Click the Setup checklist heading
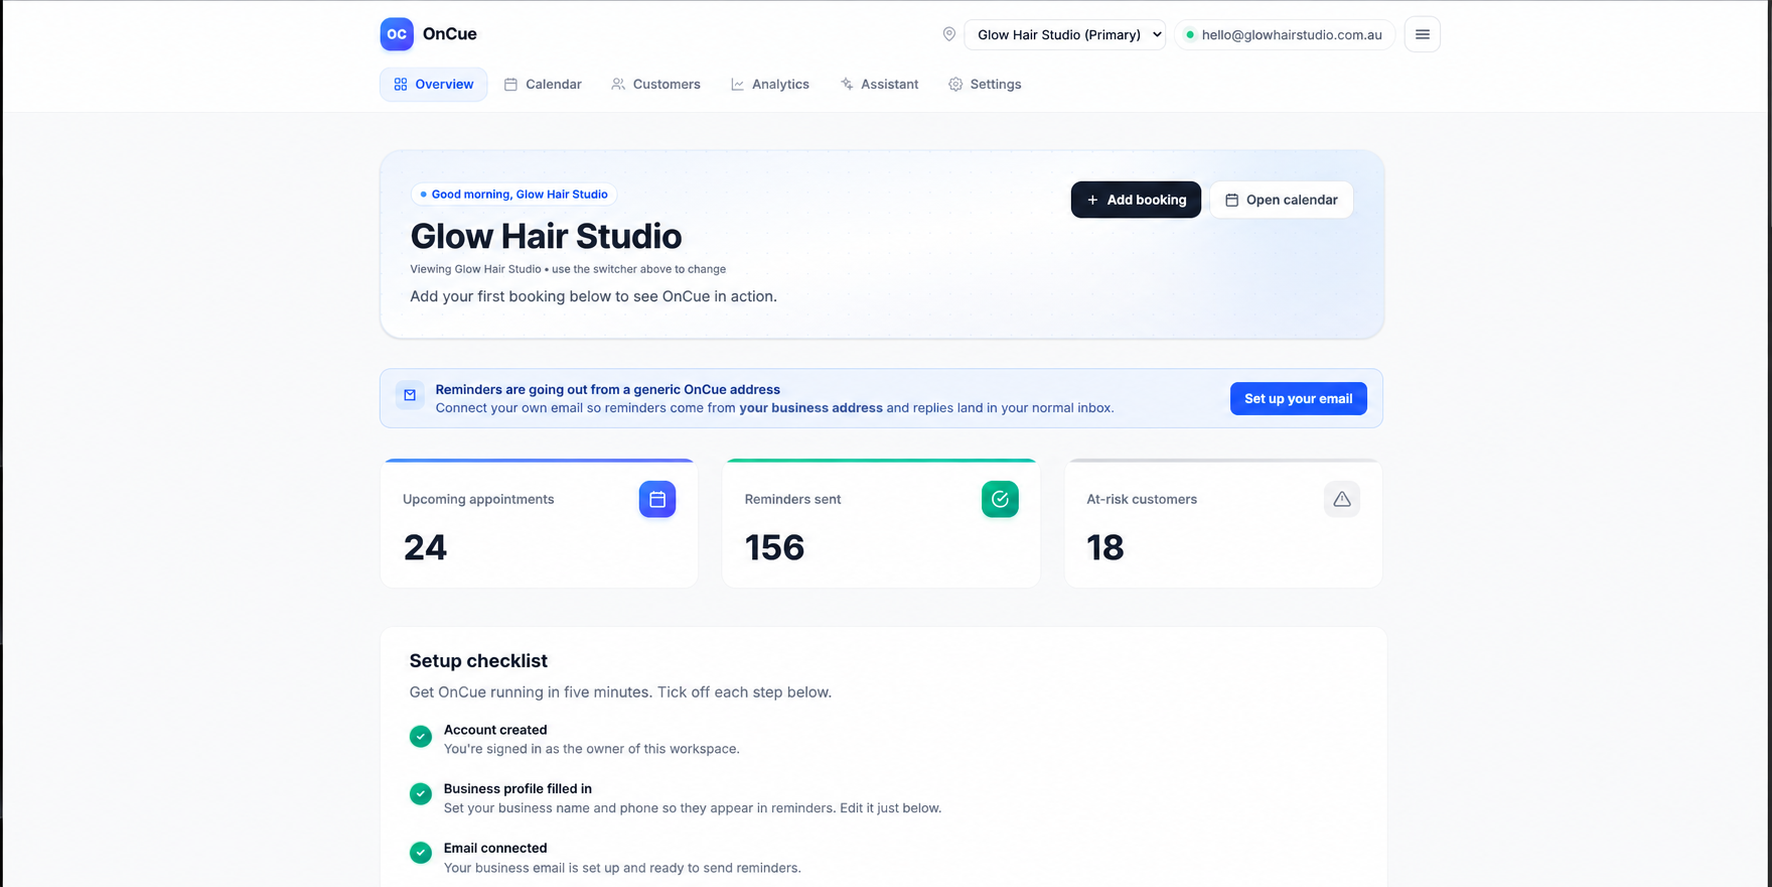Viewport: 1772px width, 887px height. (x=478, y=661)
